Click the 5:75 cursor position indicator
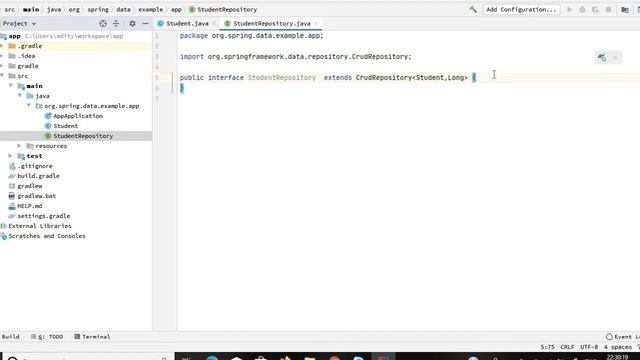 547,347
